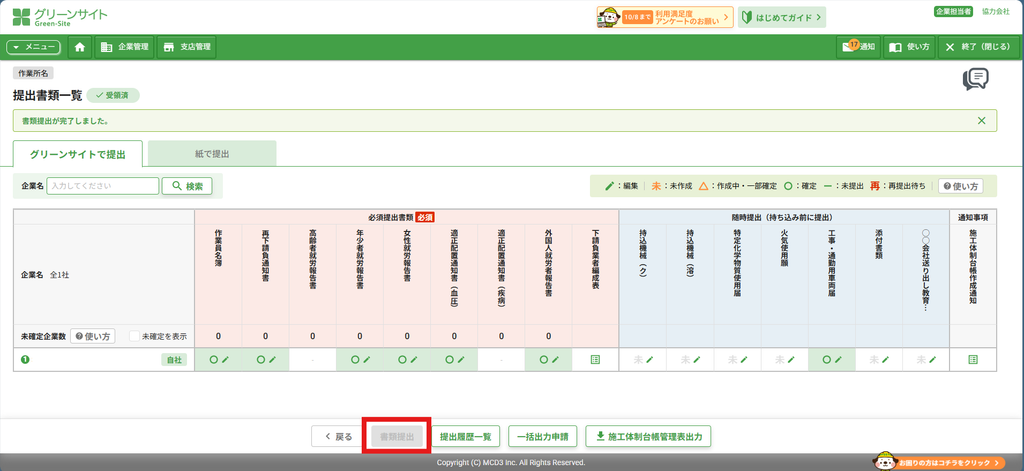Click 一括出力申請 button
This screenshot has width=1024, height=471.
click(543, 437)
